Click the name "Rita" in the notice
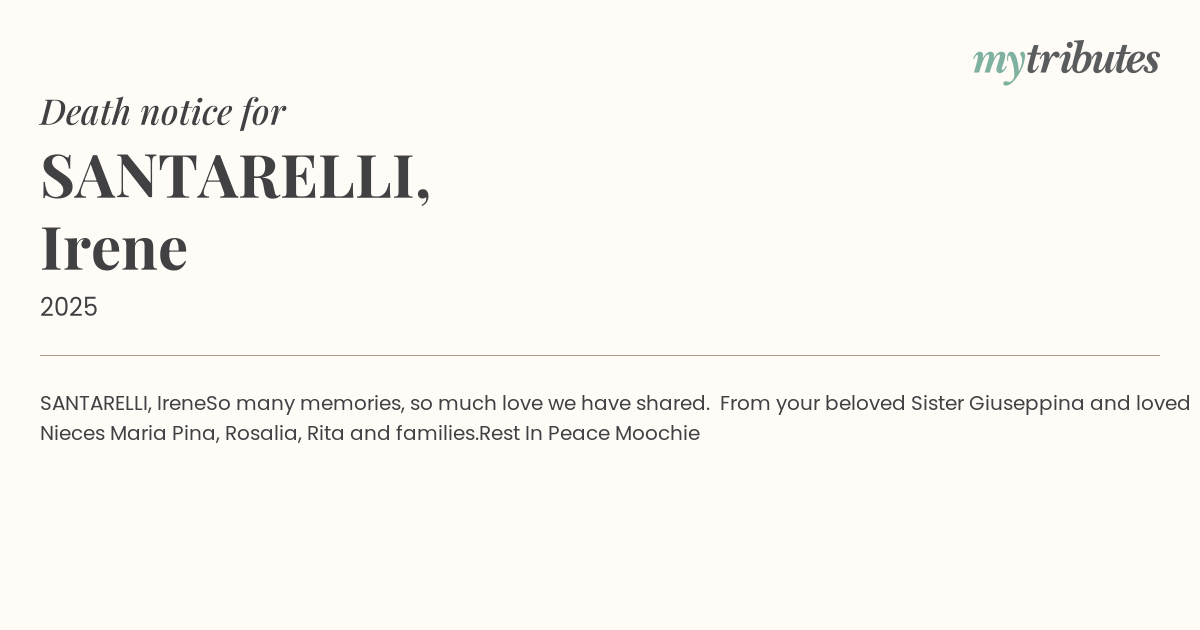Viewport: 1200px width, 630px height. [325, 434]
